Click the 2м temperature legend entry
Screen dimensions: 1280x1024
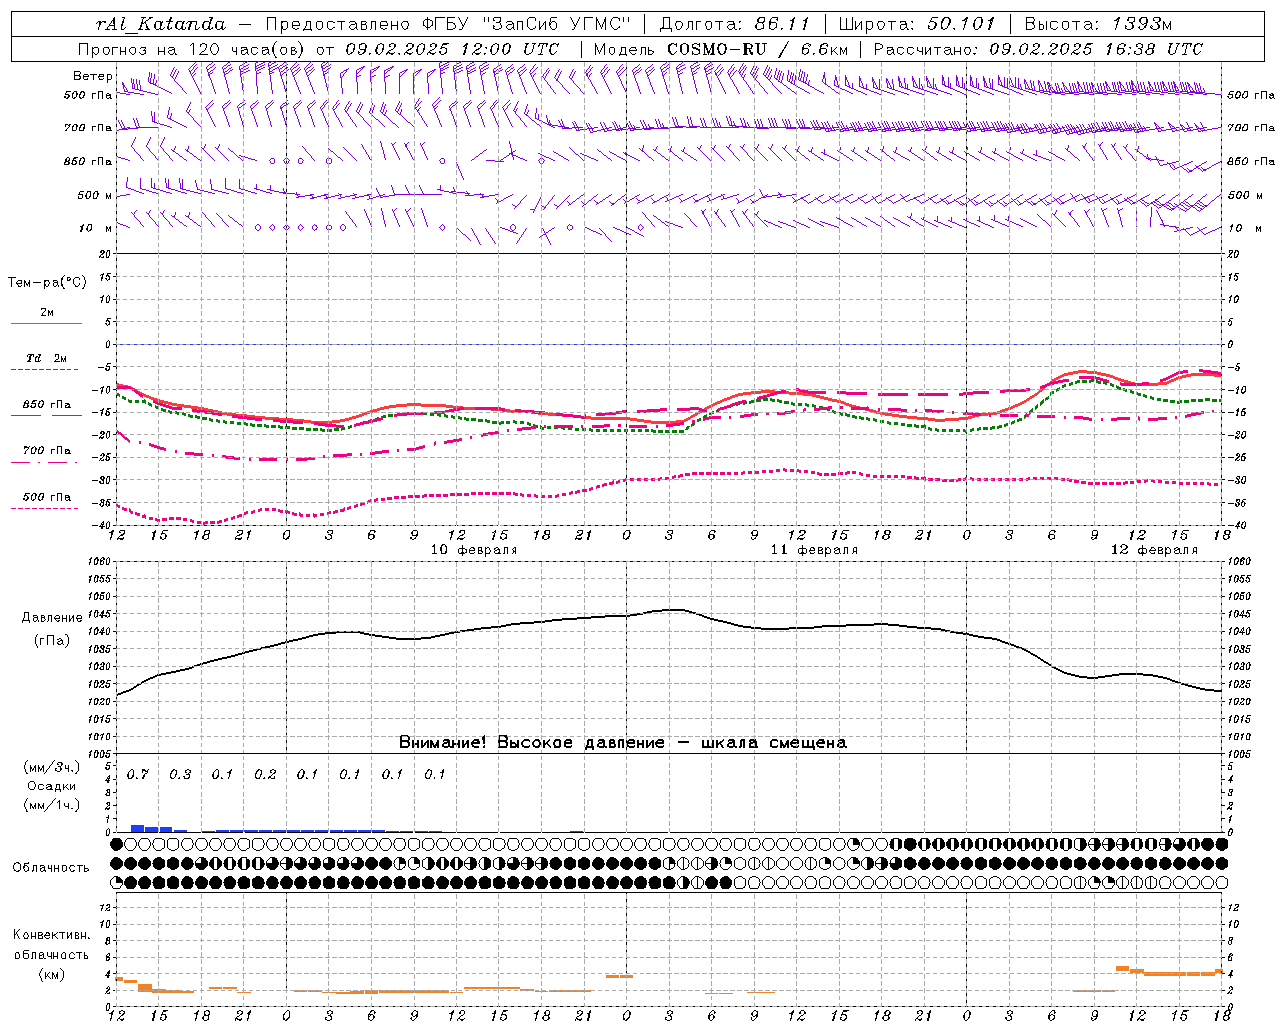click(x=47, y=313)
